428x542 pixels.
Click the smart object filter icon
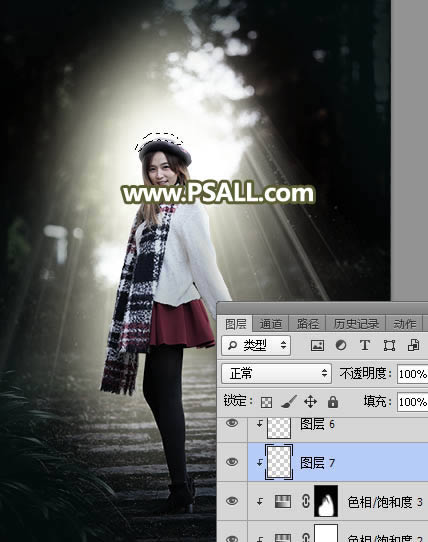tap(413, 345)
